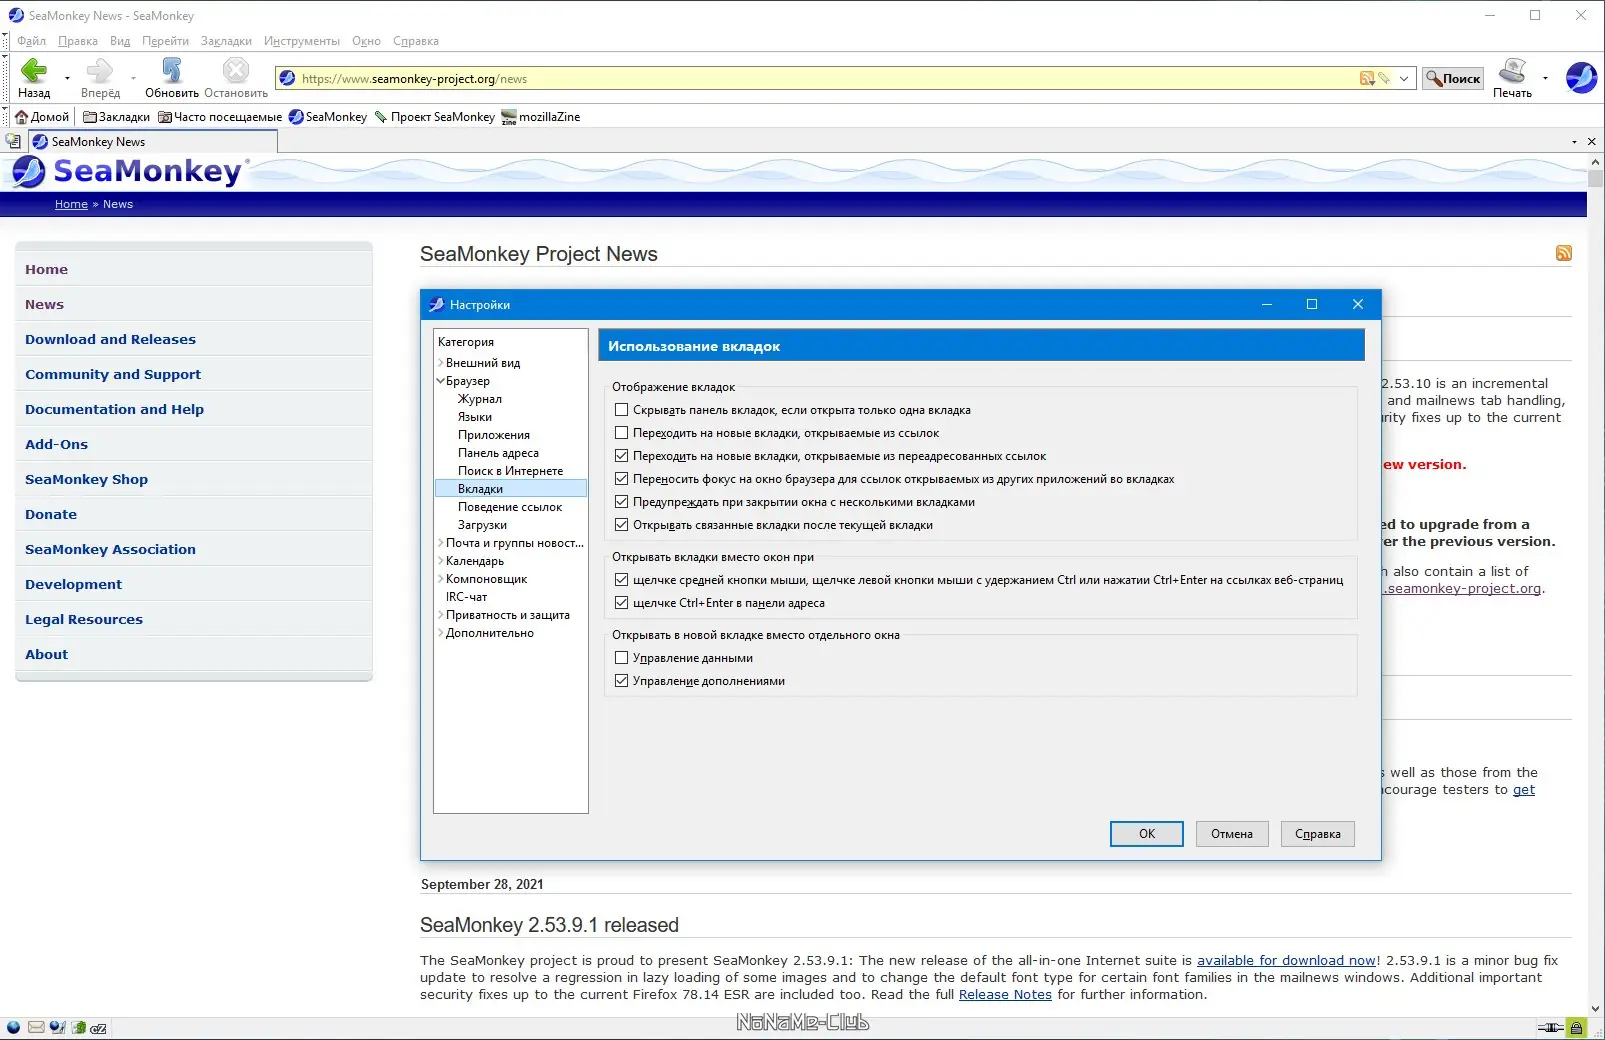This screenshot has height=1040, width=1605.
Task: Open the Вид menu
Action: [x=120, y=41]
